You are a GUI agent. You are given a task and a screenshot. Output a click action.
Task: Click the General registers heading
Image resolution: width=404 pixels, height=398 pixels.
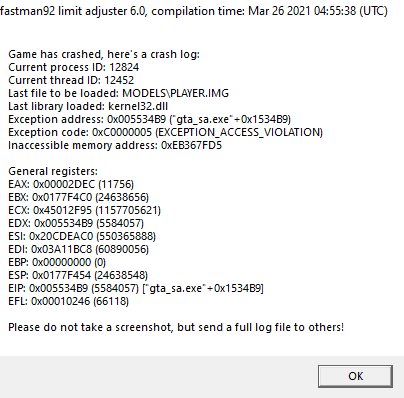[53, 171]
